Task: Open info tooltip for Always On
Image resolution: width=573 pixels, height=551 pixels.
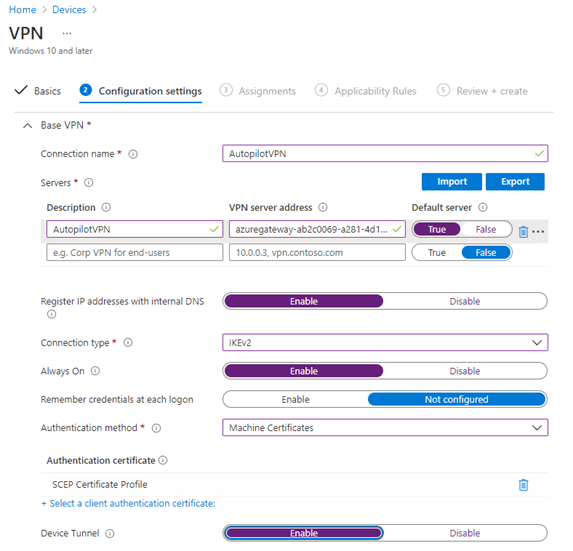Action: pyautogui.click(x=95, y=371)
